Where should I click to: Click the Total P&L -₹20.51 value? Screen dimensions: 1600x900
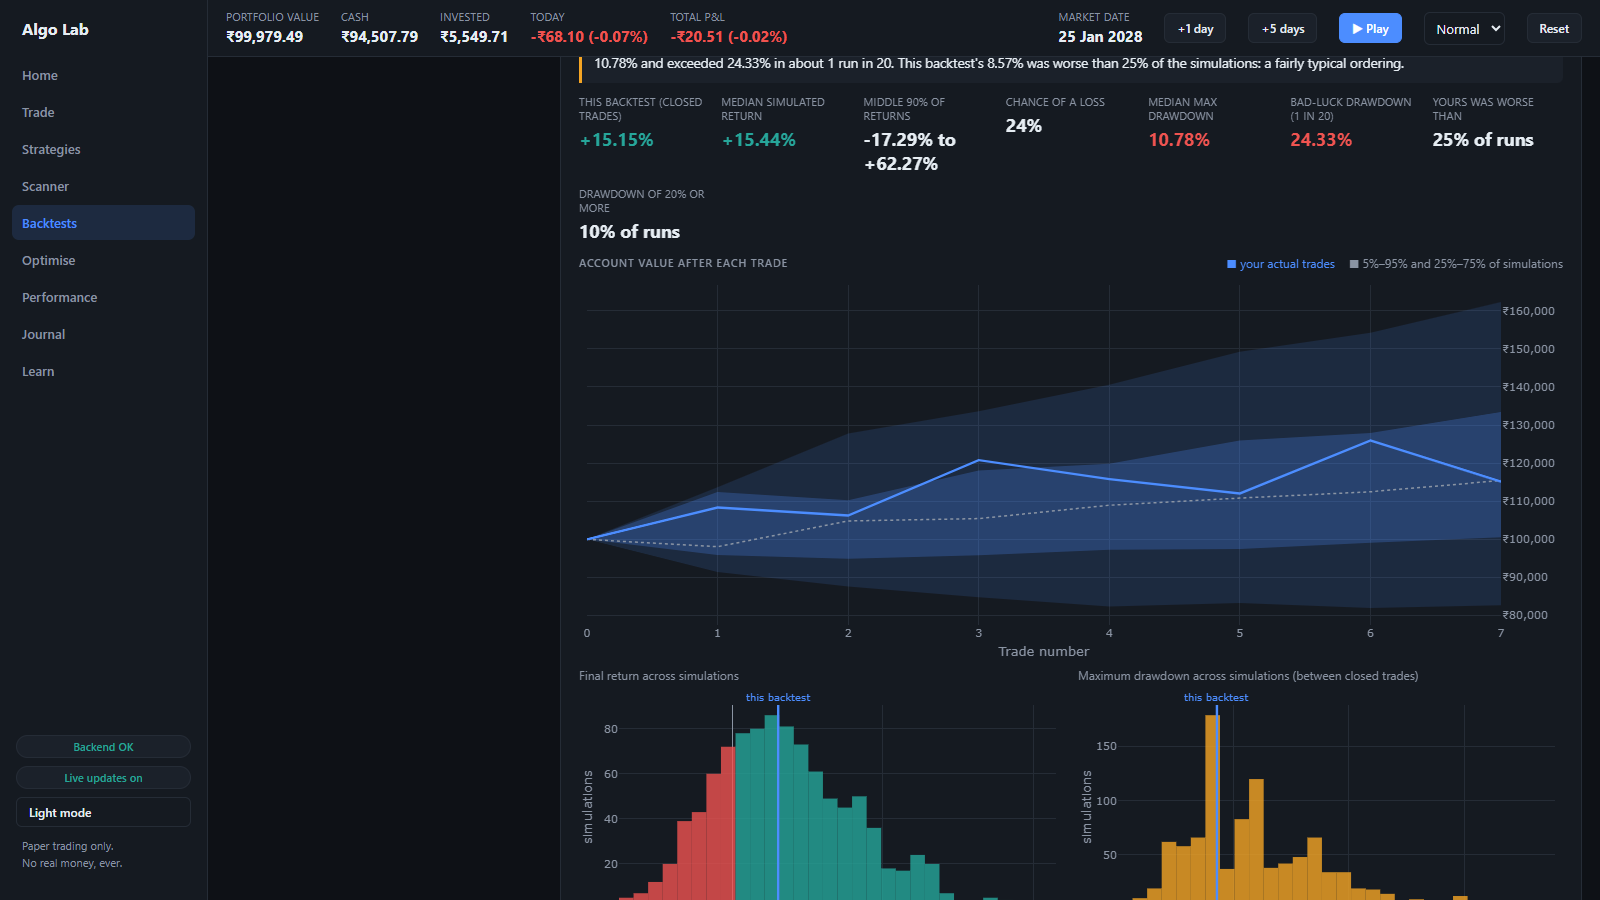(x=729, y=37)
